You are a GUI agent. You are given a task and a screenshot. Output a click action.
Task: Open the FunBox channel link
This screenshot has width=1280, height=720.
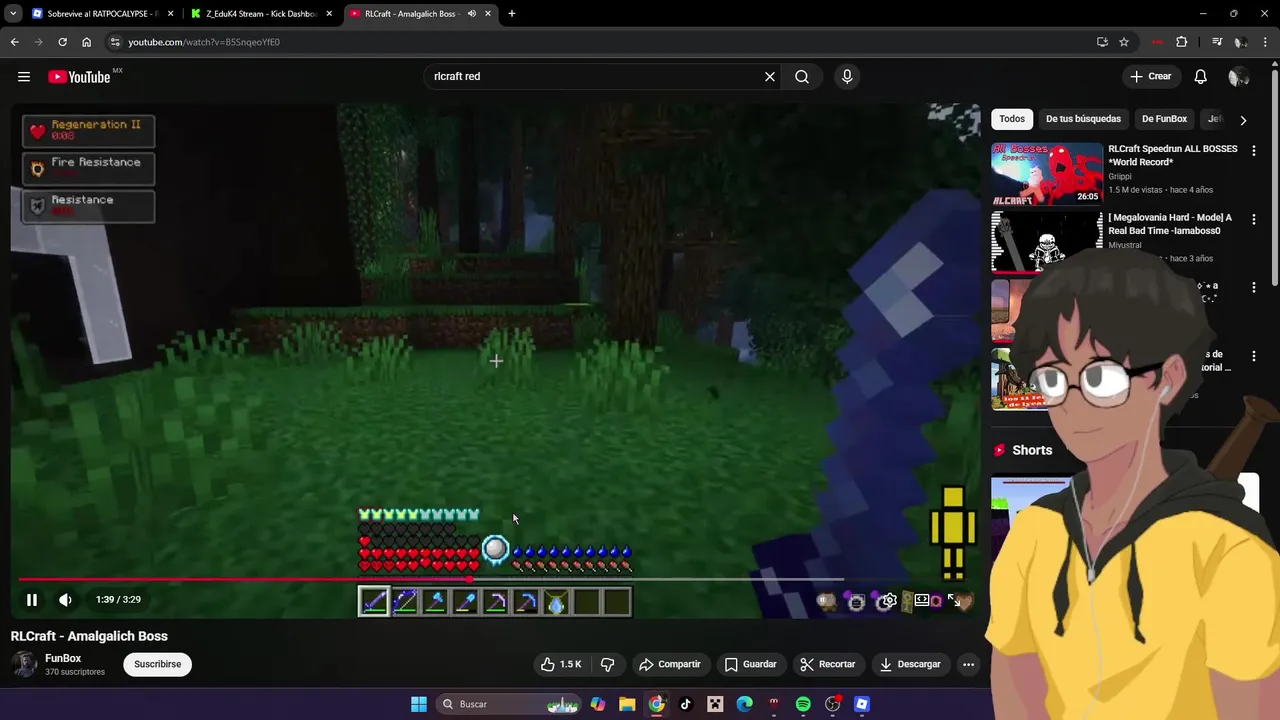pos(63,658)
